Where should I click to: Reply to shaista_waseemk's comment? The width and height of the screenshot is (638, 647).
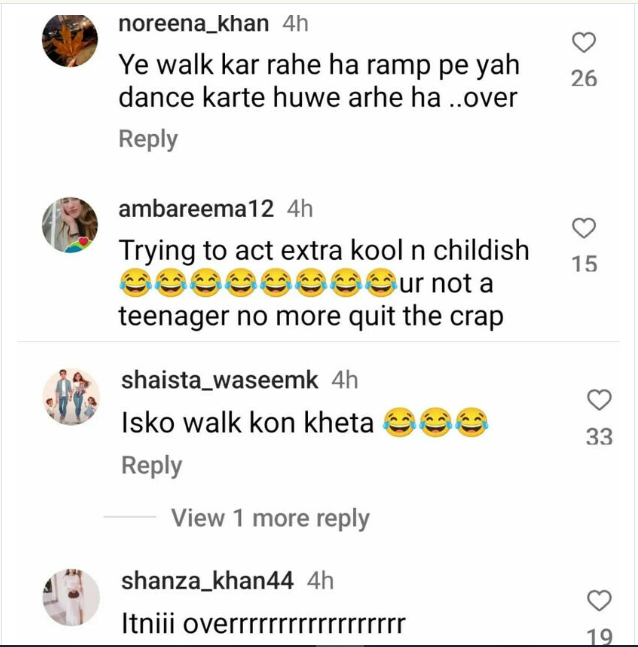(151, 465)
